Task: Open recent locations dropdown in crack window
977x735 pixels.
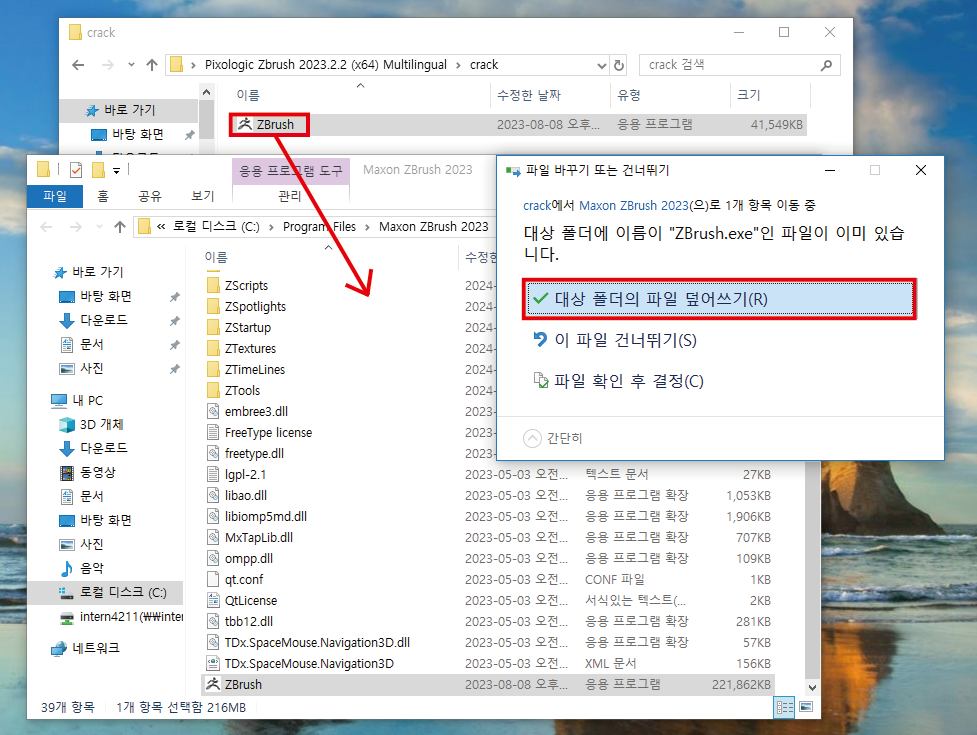Action: (x=131, y=65)
